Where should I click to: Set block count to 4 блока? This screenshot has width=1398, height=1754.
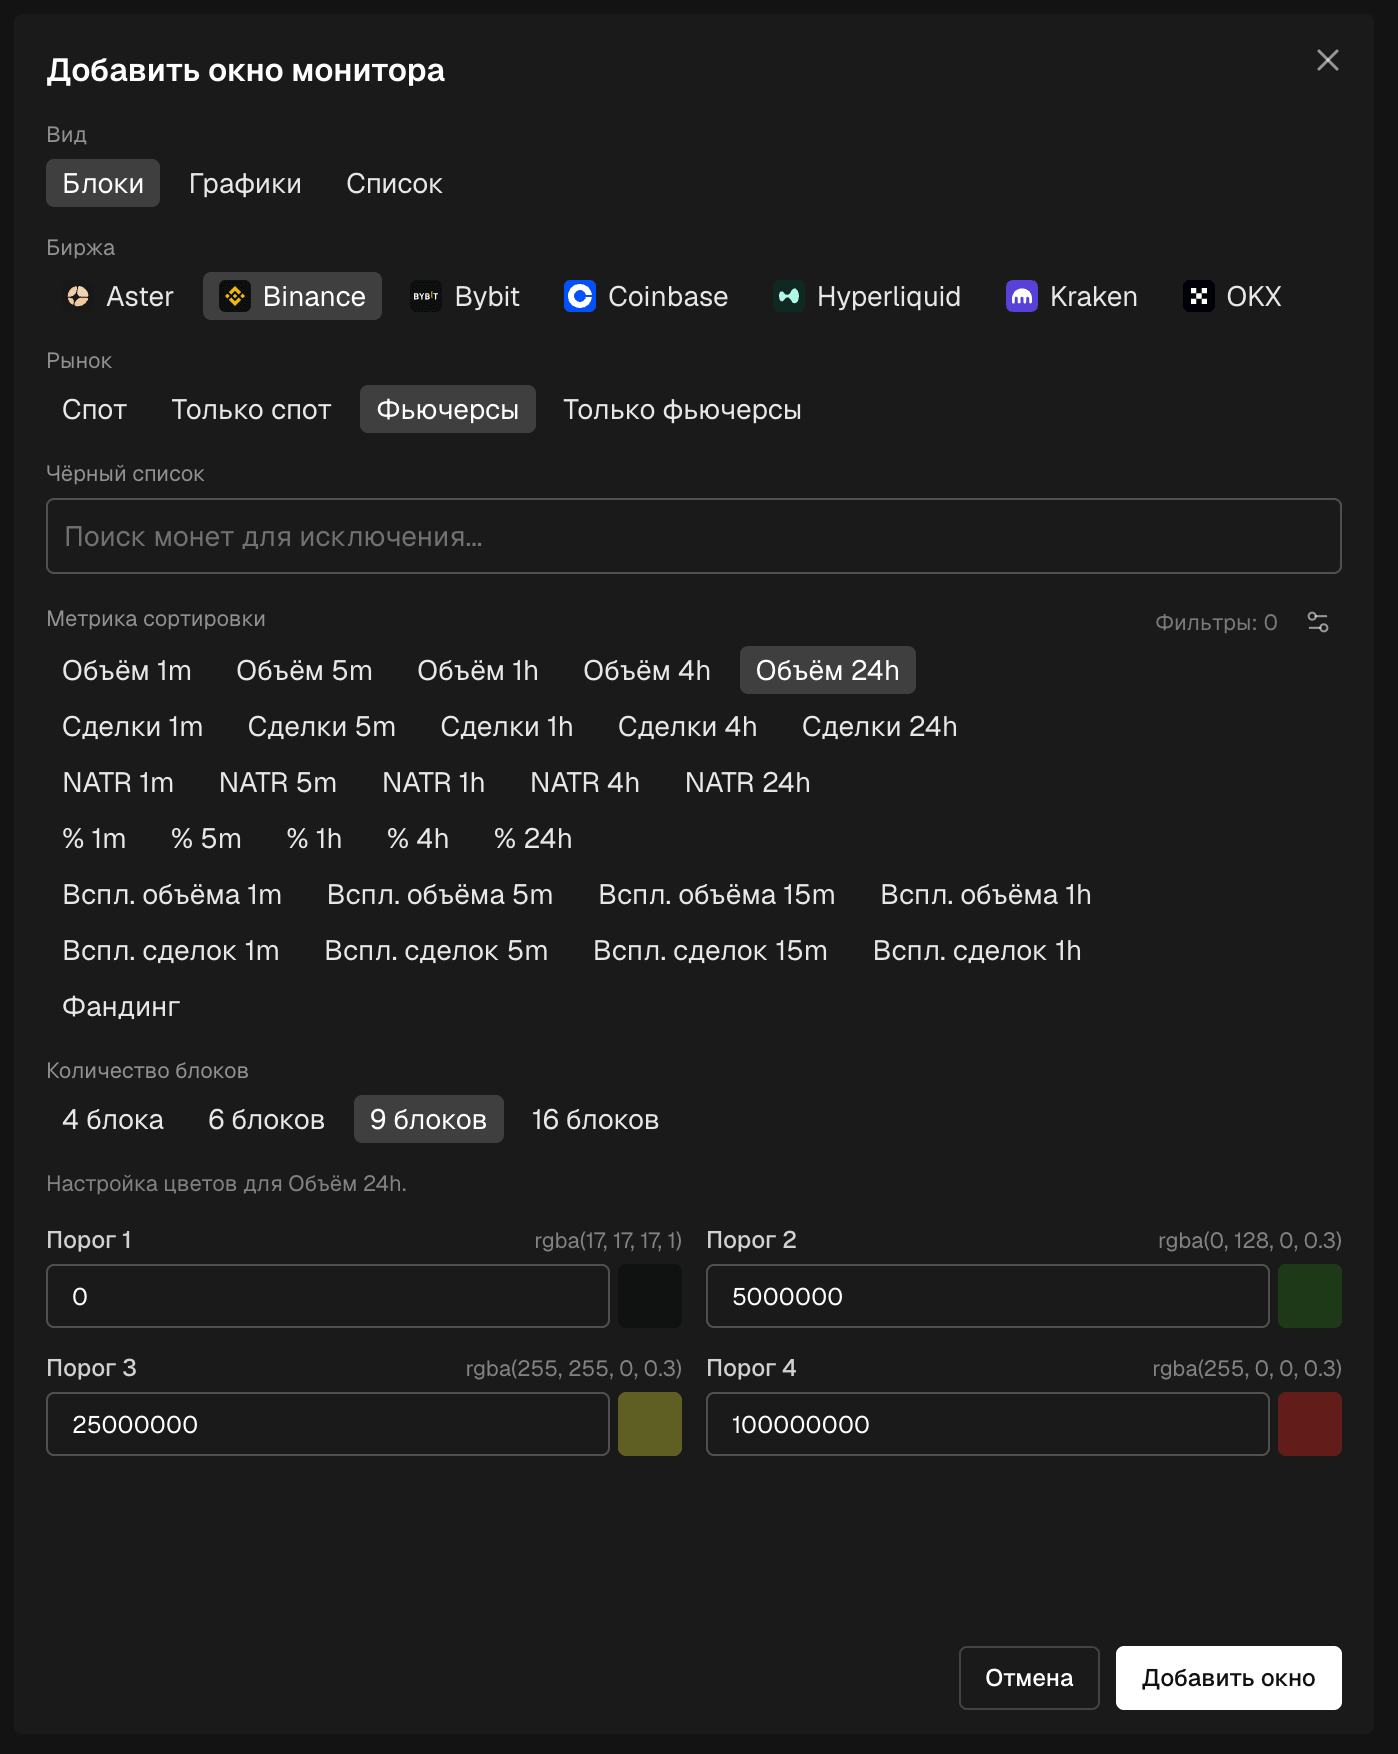click(113, 1120)
